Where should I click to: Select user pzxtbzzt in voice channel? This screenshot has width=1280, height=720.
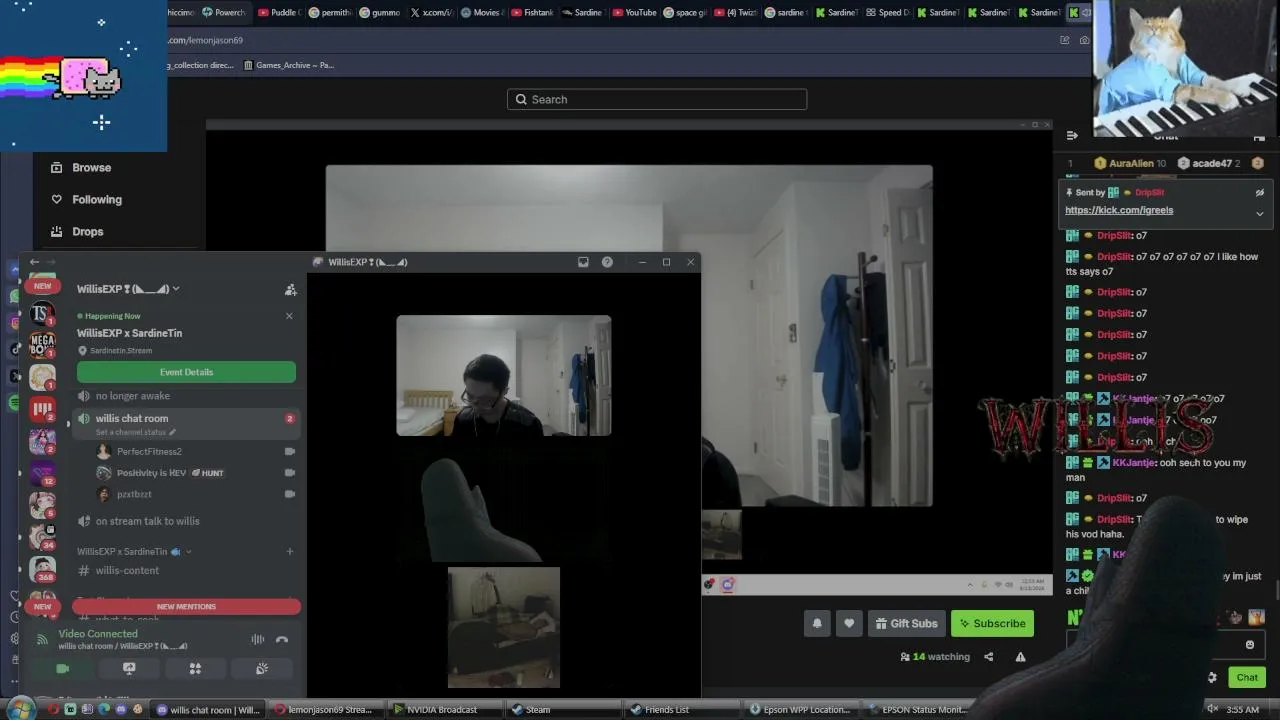(134, 495)
